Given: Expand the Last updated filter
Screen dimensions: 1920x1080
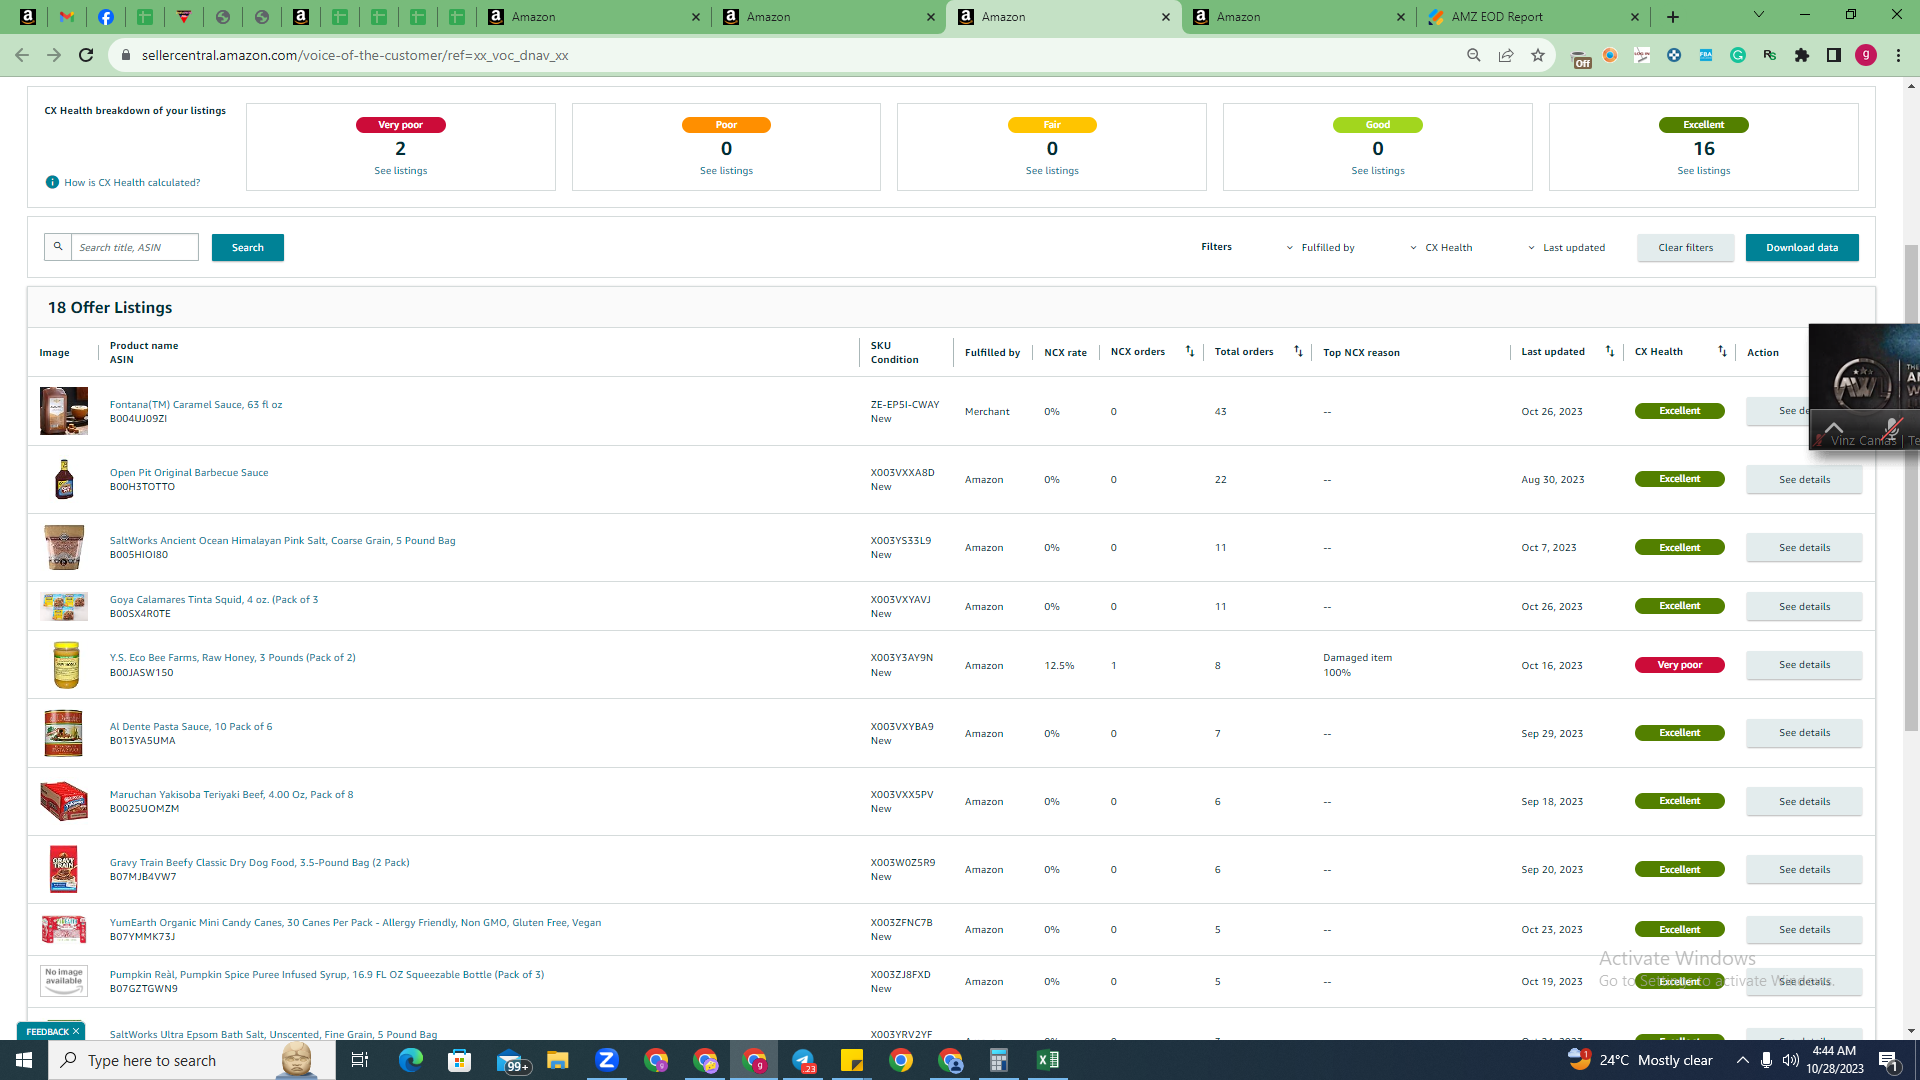Looking at the screenshot, I should [1566, 248].
